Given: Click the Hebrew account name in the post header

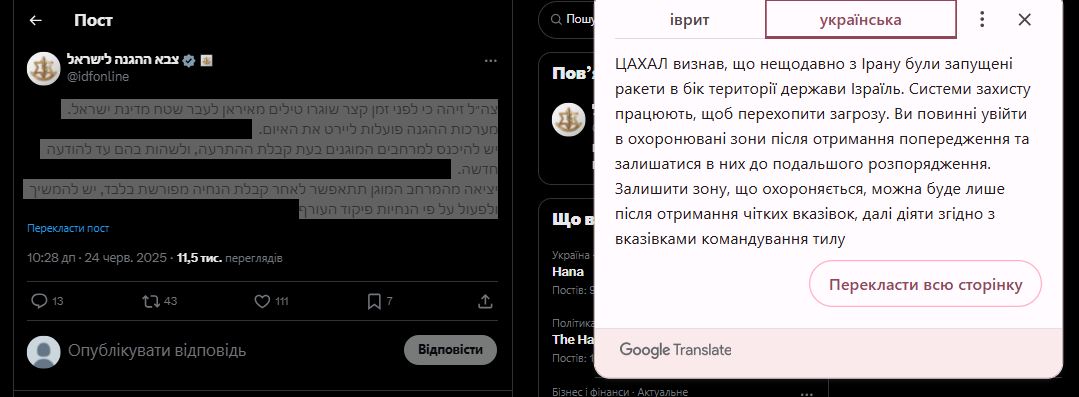Looking at the screenshot, I should pyautogui.click(x=122, y=59).
